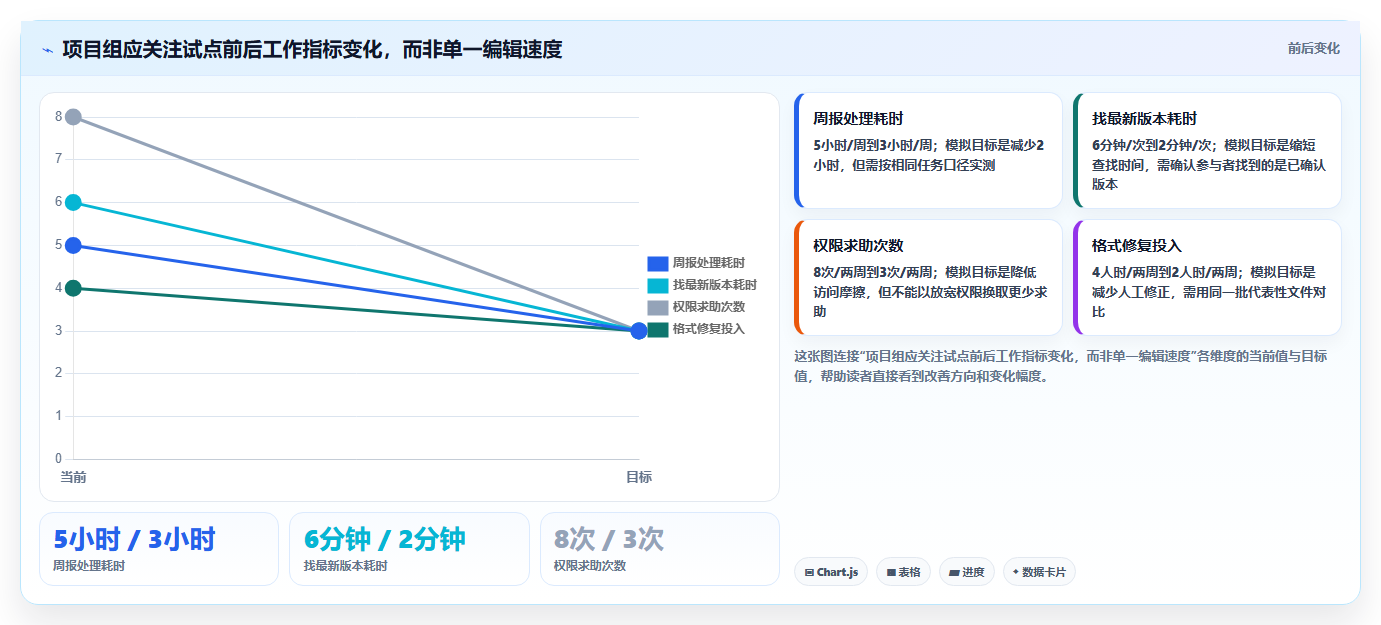This screenshot has height=625, width=1381.
Task: Click the 权限求助次数 card title
Action: (x=858, y=245)
